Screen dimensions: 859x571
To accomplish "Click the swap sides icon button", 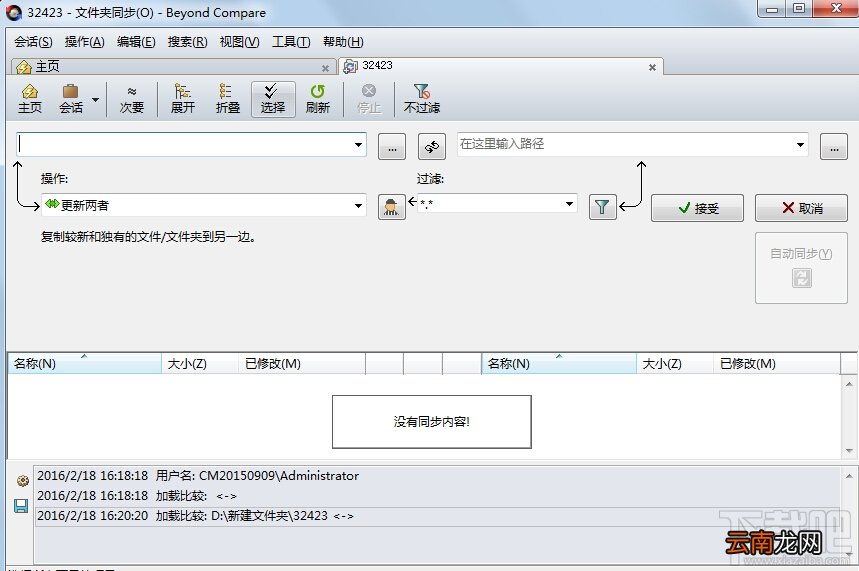I will pyautogui.click(x=432, y=146).
